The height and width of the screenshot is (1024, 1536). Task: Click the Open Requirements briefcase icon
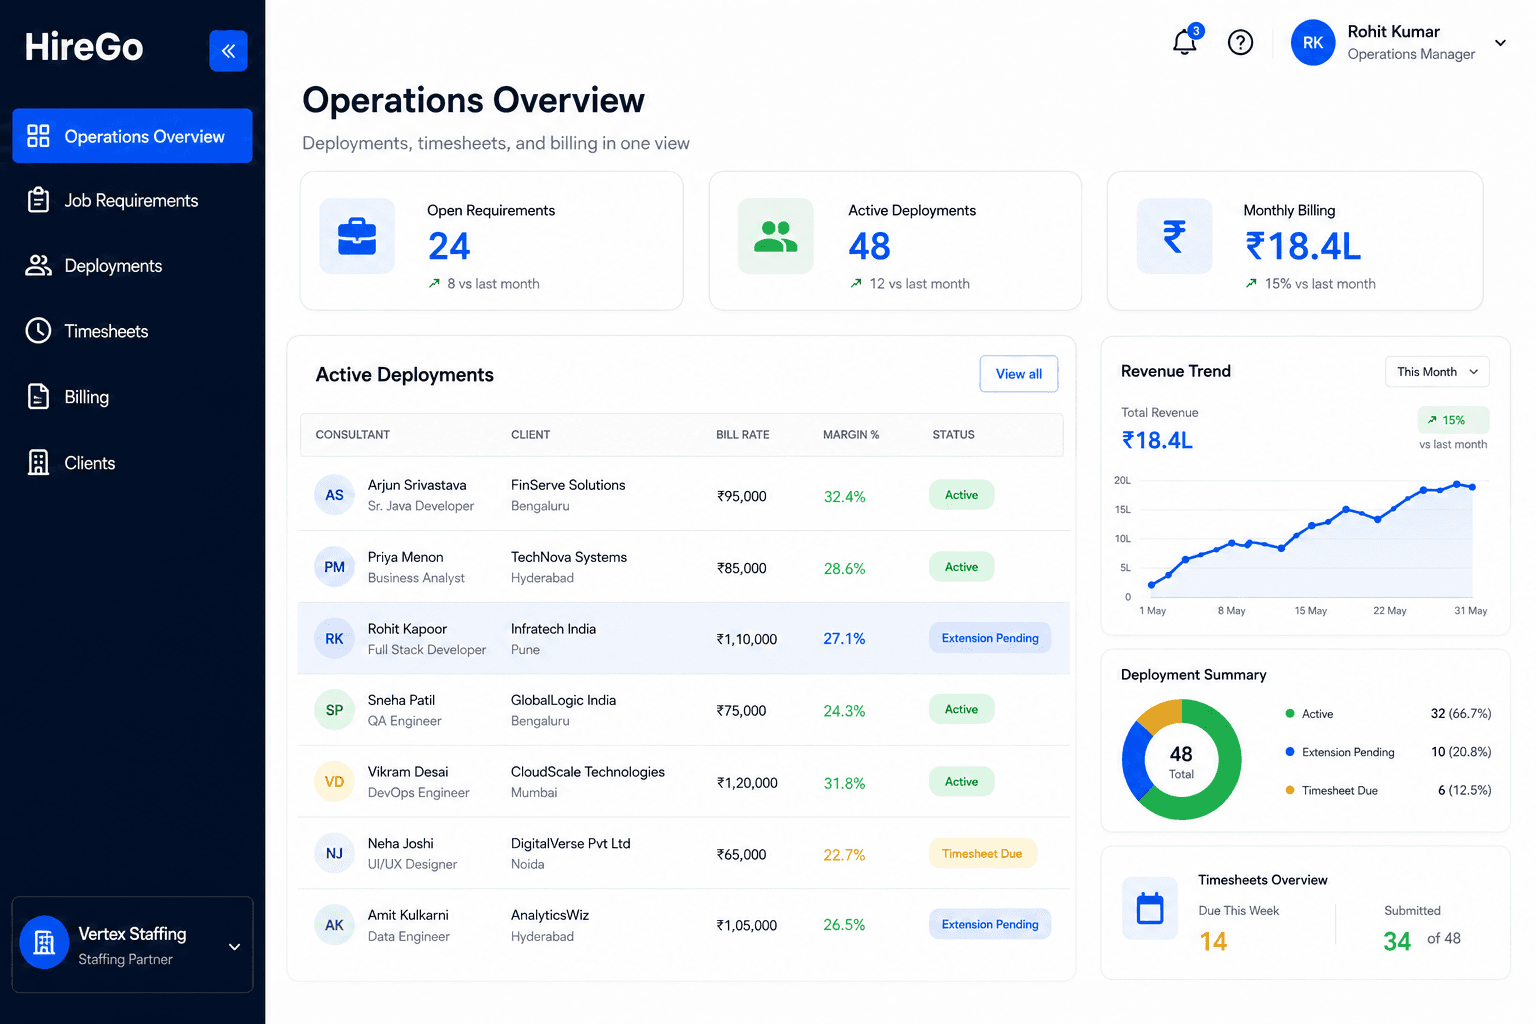click(x=357, y=236)
